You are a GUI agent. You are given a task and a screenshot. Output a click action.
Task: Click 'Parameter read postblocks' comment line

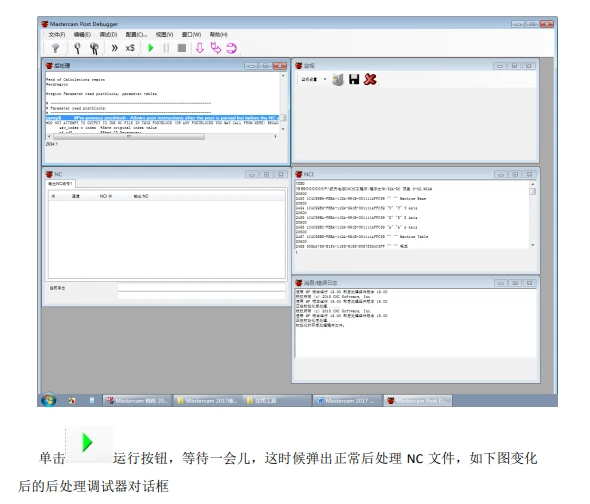tap(76, 108)
